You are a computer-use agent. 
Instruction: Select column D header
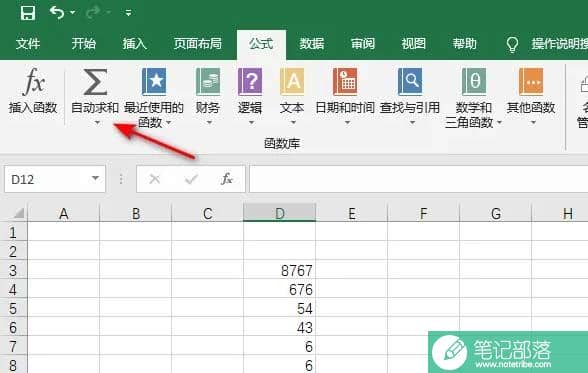280,213
